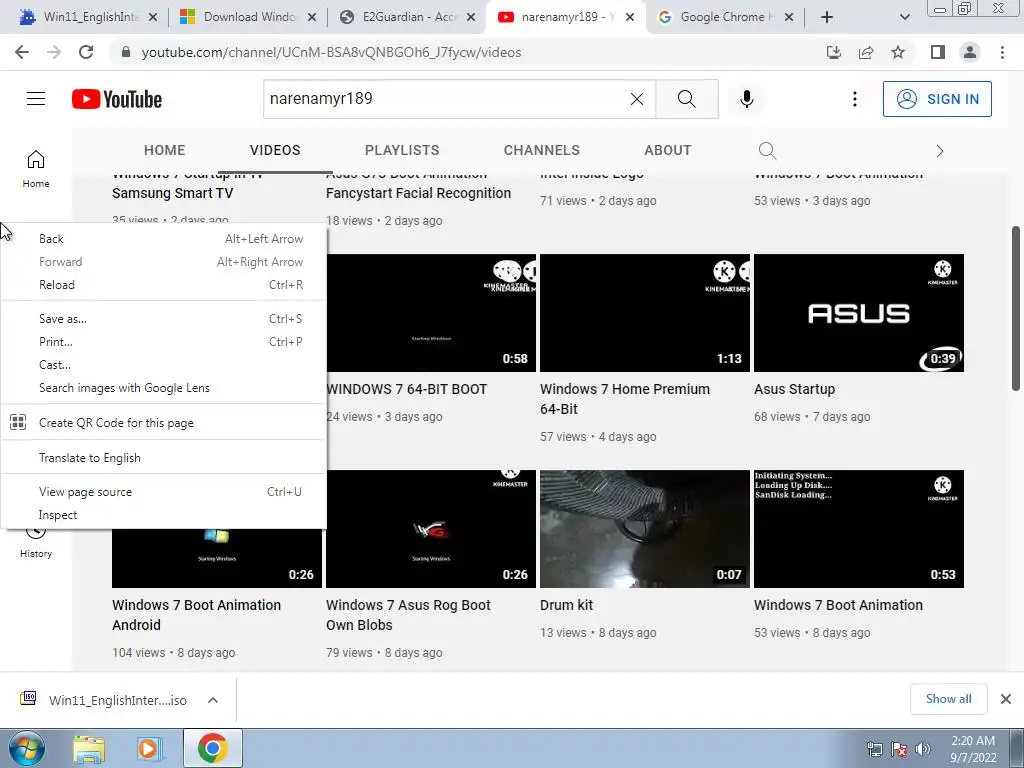Choose Save as... in context menu

point(163,319)
